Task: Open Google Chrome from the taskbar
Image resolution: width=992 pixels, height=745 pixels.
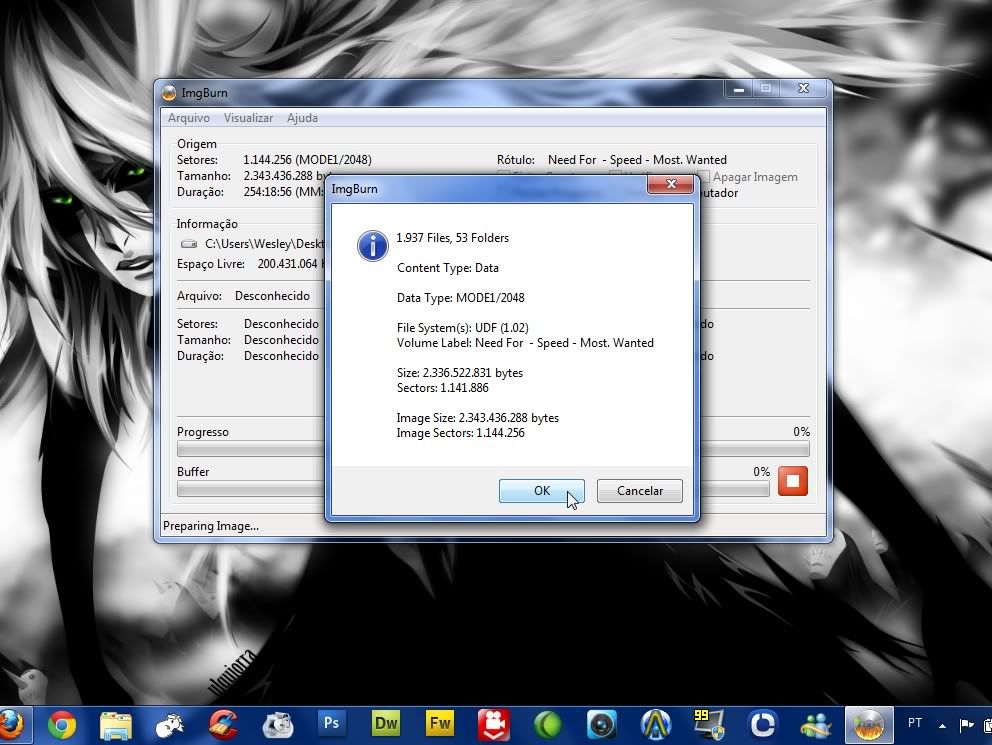Action: (x=62, y=723)
